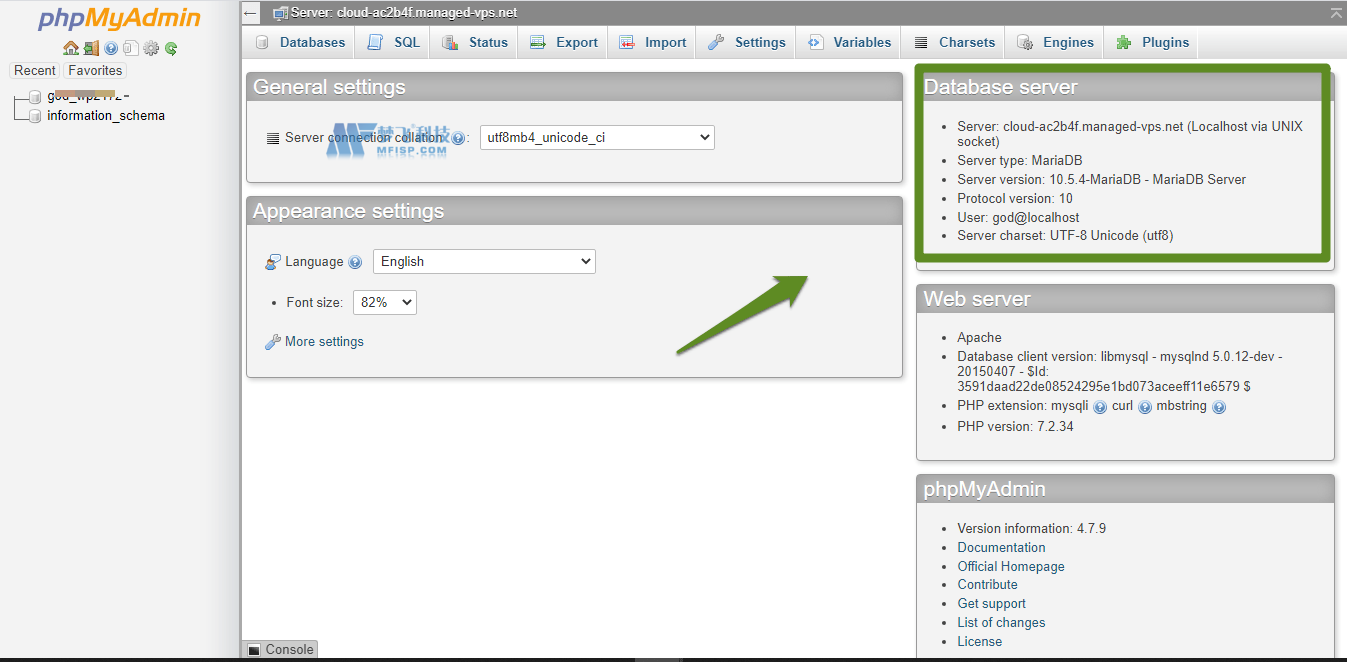The image size is (1347, 662).
Task: Select information_schema database in tree
Action: coord(106,116)
